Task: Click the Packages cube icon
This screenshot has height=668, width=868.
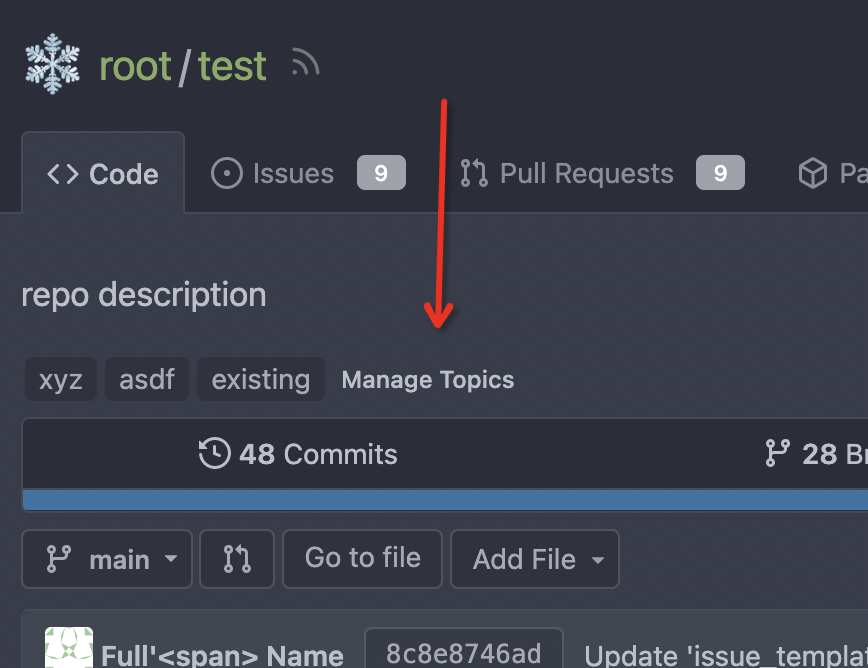Action: [813, 173]
